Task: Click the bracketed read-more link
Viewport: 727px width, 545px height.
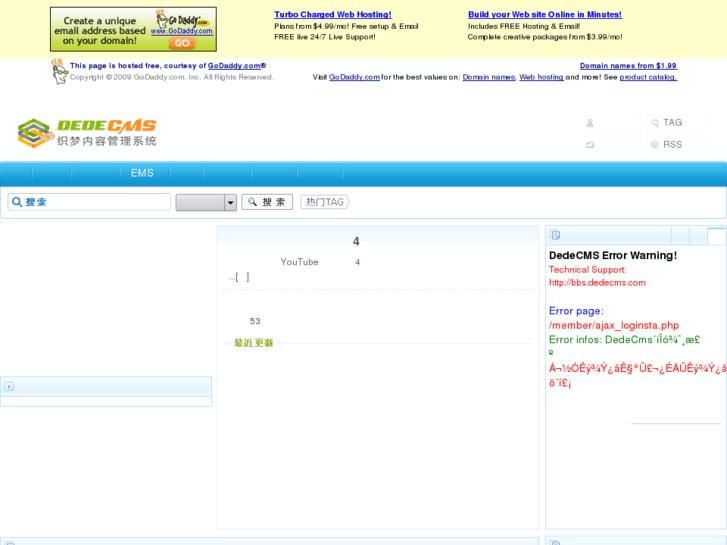Action: pyautogui.click(x=242, y=277)
